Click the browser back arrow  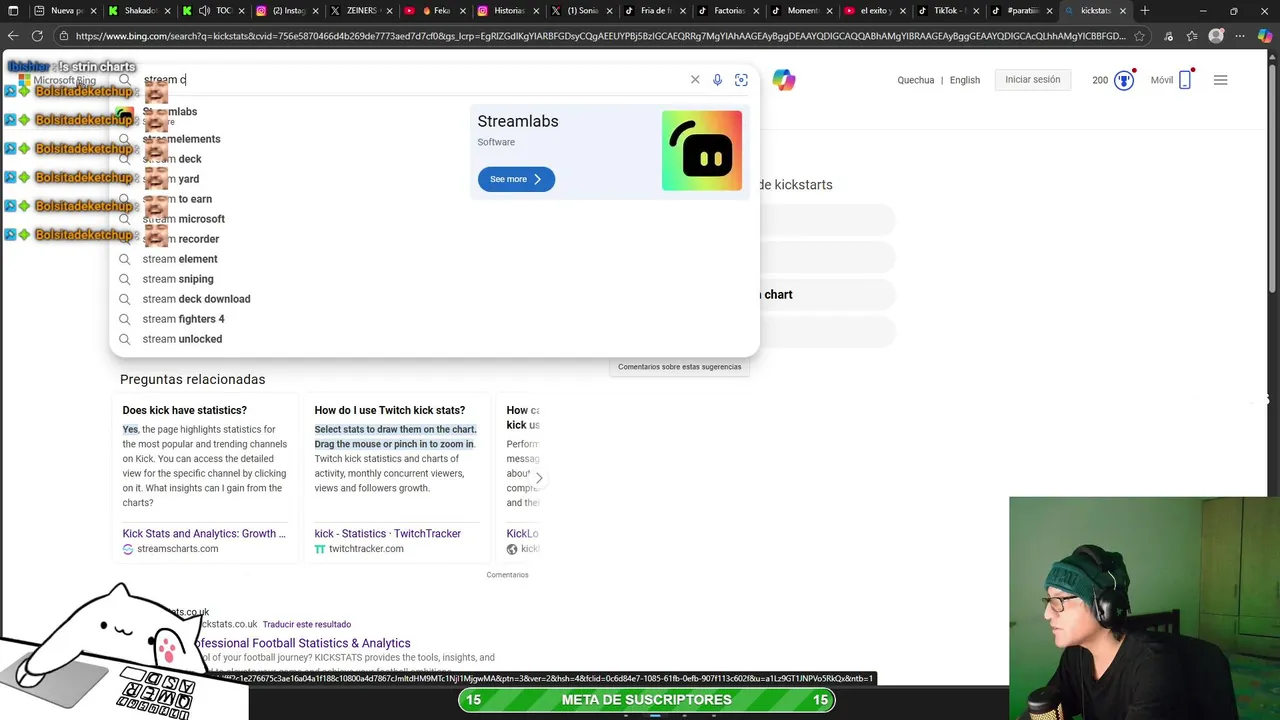[12, 36]
